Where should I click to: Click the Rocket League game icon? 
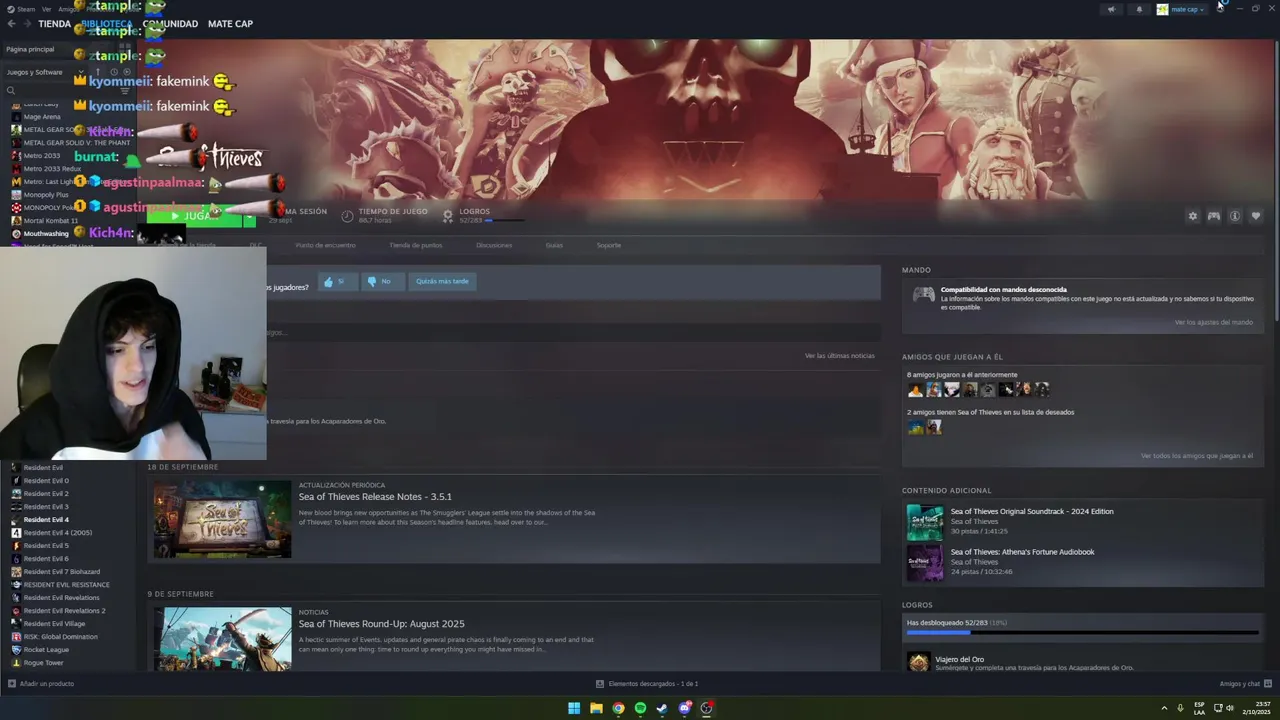(16, 650)
